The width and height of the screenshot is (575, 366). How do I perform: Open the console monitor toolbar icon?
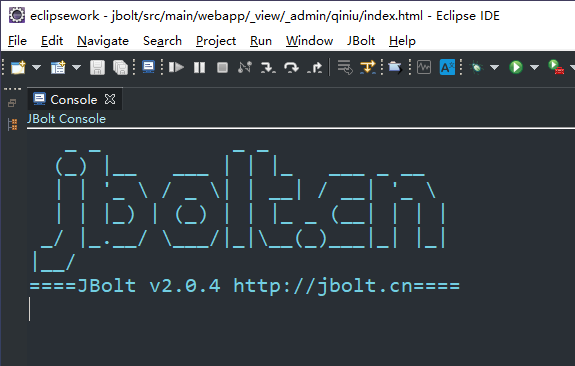(149, 67)
